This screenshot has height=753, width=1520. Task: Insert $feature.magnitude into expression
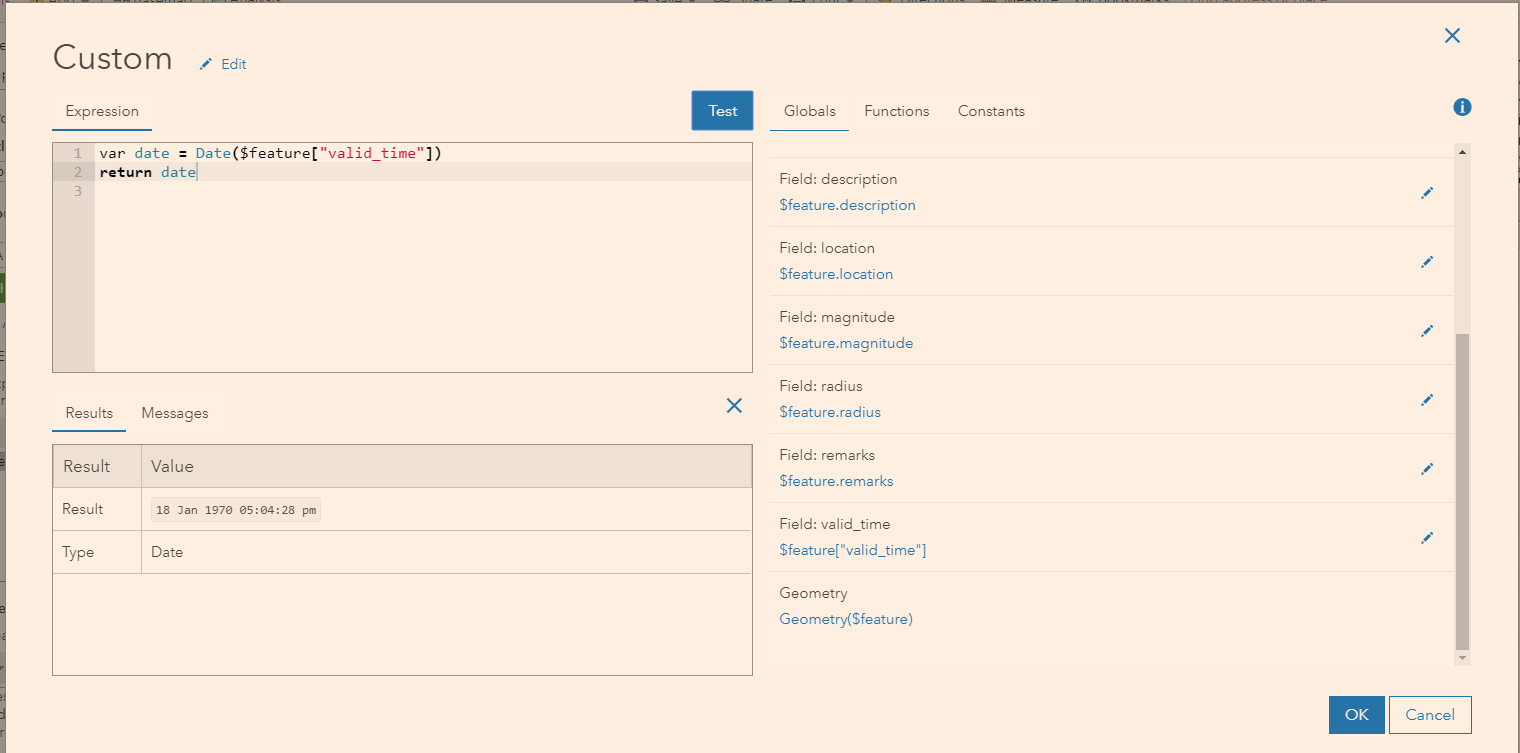[846, 343]
